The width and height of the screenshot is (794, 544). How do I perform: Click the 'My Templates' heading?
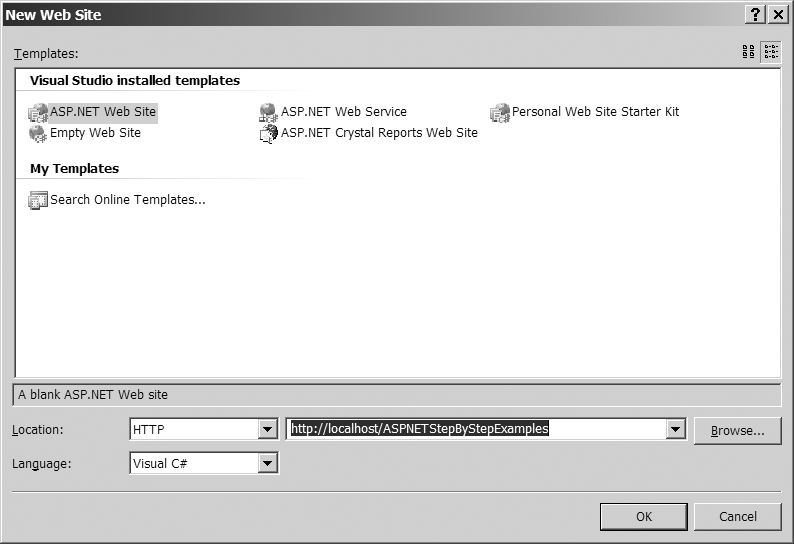(x=74, y=169)
